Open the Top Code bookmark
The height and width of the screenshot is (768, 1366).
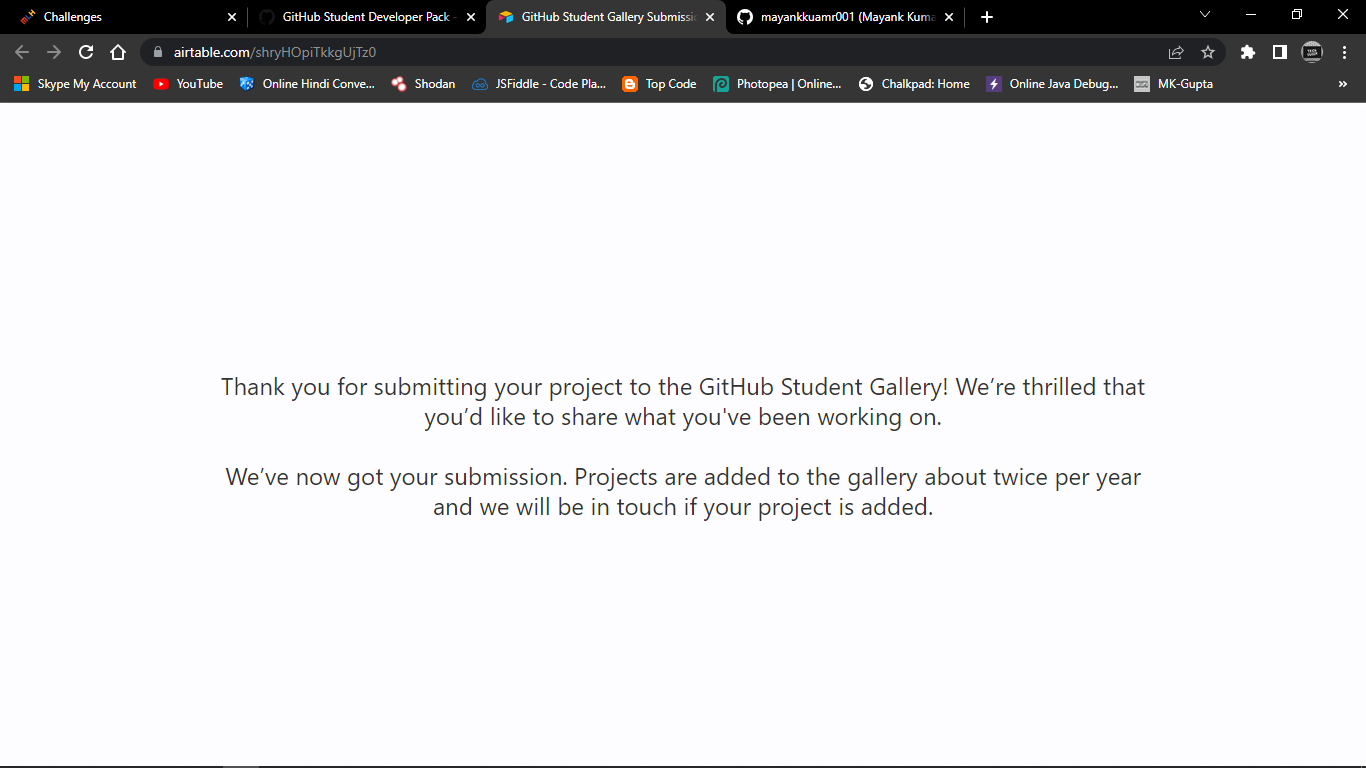[659, 84]
